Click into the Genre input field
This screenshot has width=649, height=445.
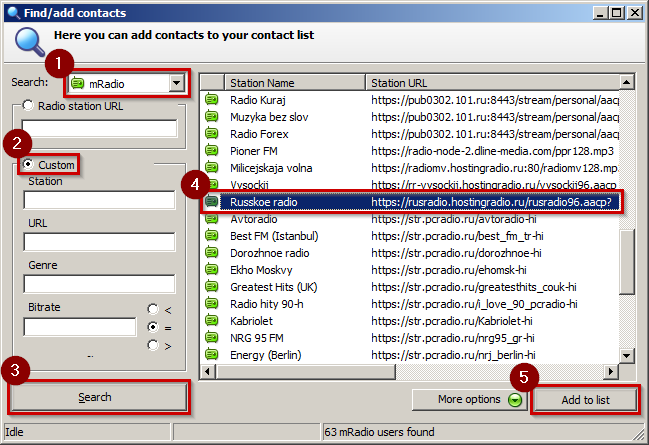(x=99, y=284)
